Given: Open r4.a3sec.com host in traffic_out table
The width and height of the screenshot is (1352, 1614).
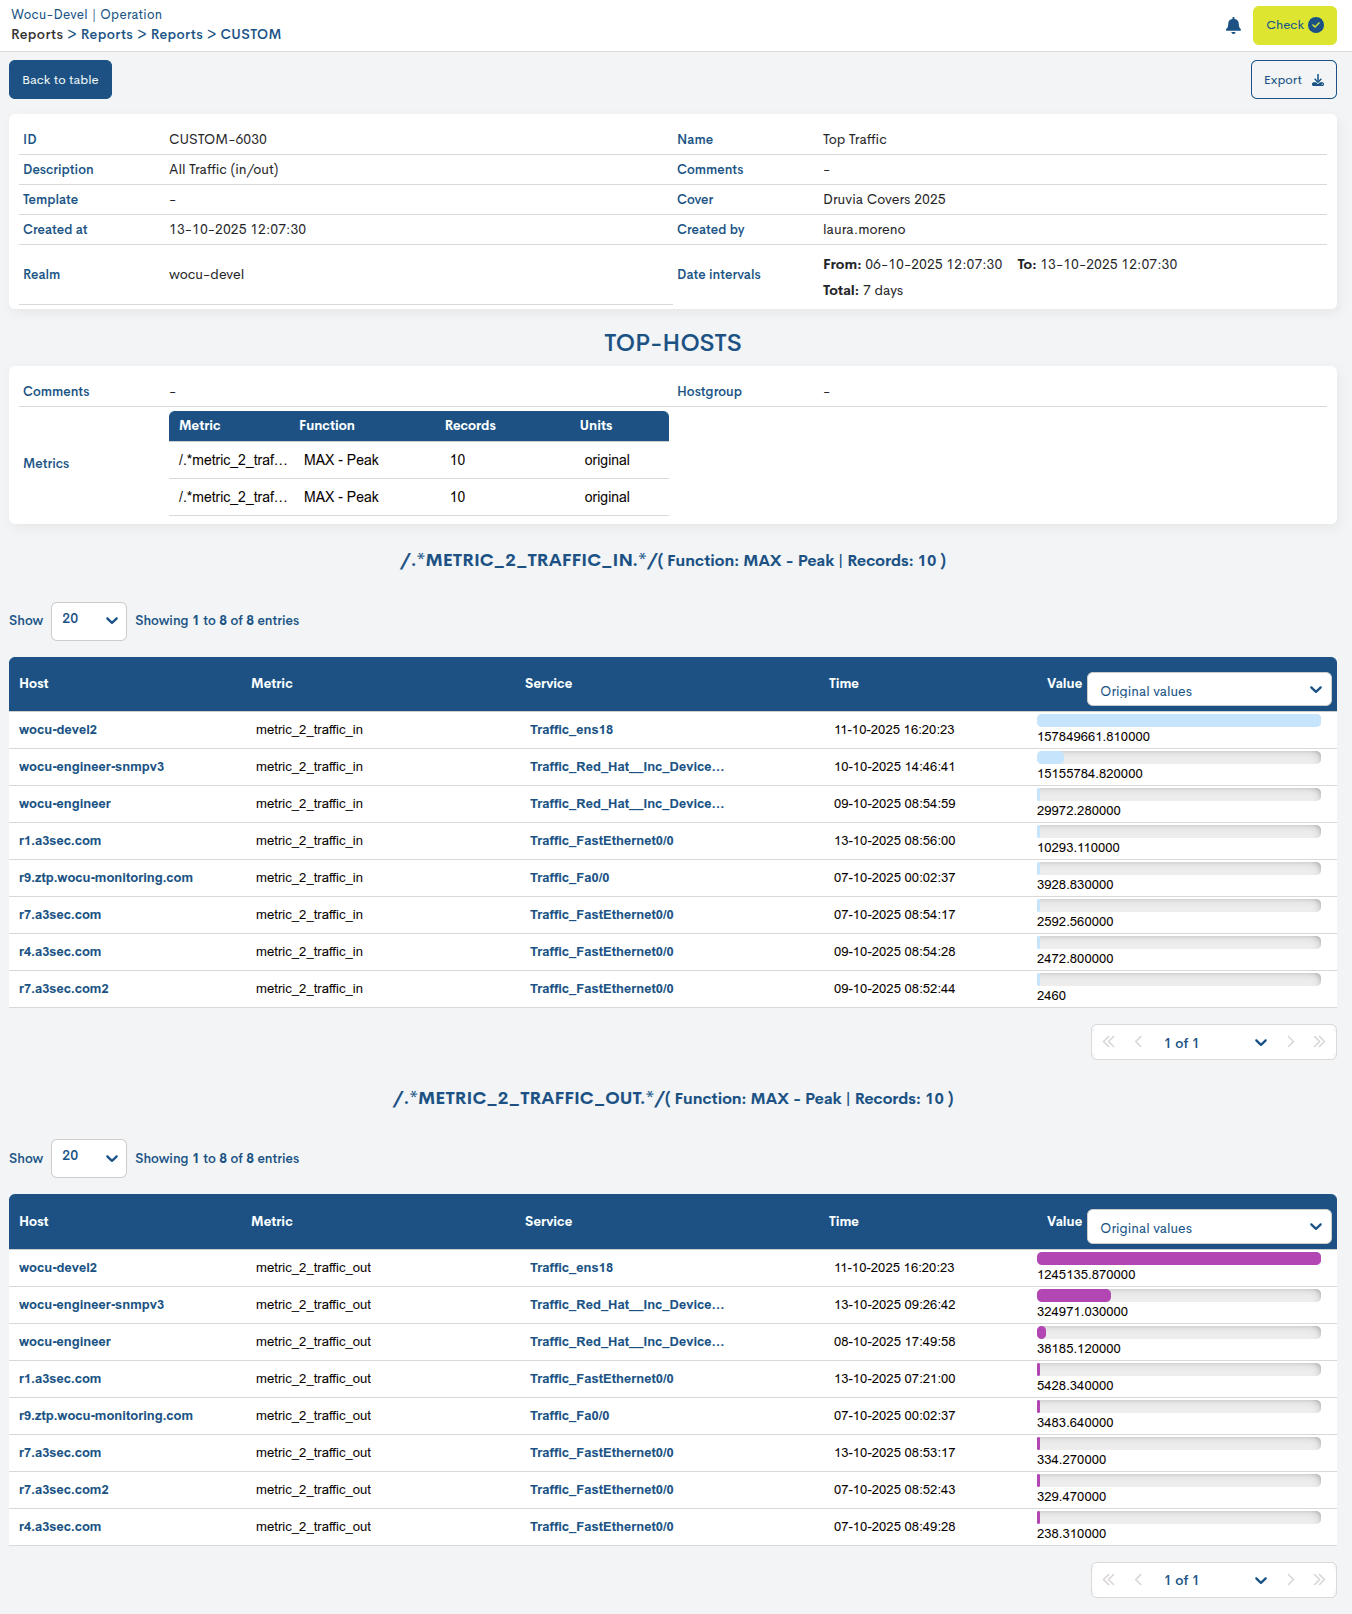Looking at the screenshot, I should coord(60,1527).
